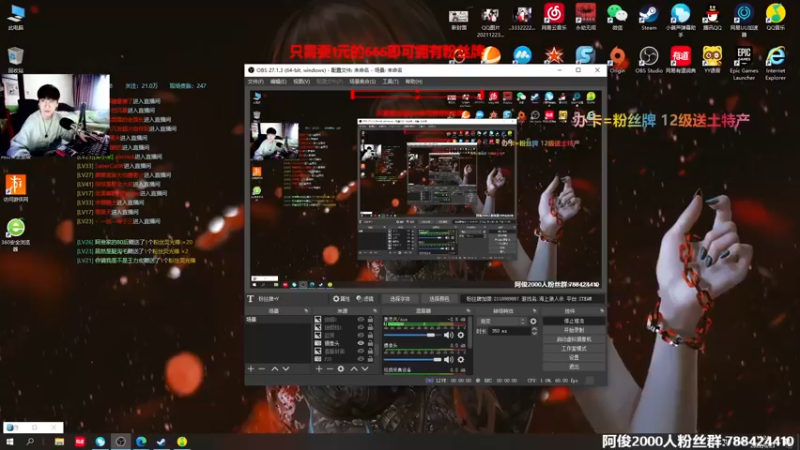Click the Studio Mode button

tap(574, 348)
